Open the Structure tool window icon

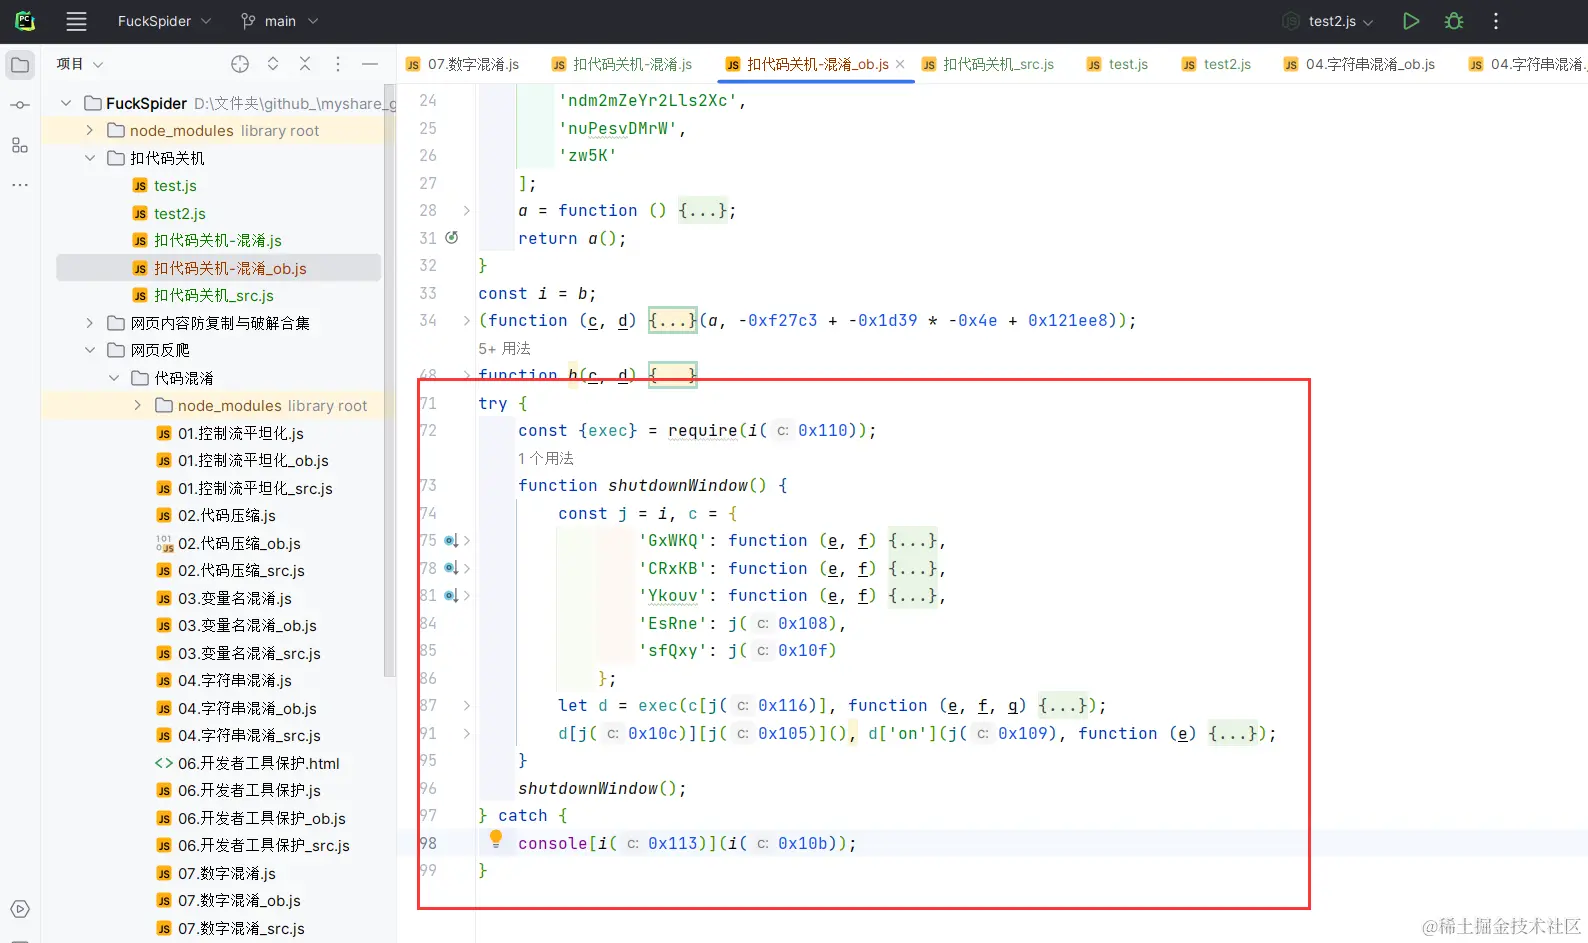20,145
